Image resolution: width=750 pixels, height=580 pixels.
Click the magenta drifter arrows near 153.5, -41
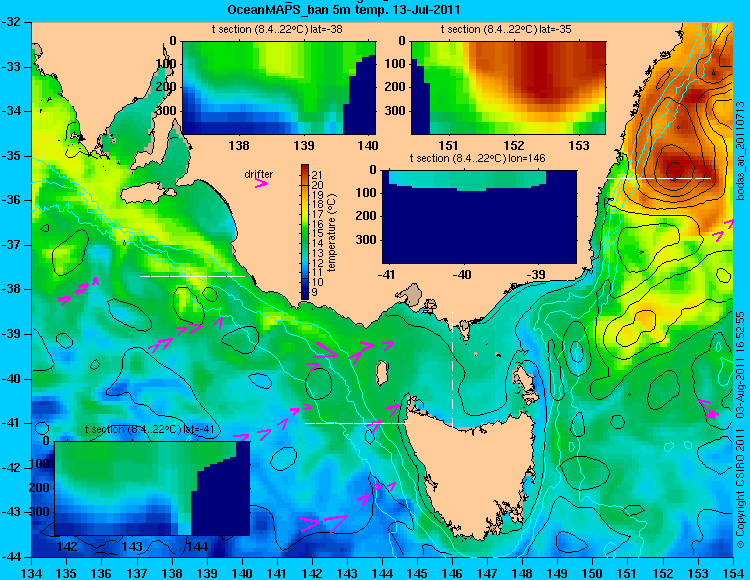pos(708,411)
